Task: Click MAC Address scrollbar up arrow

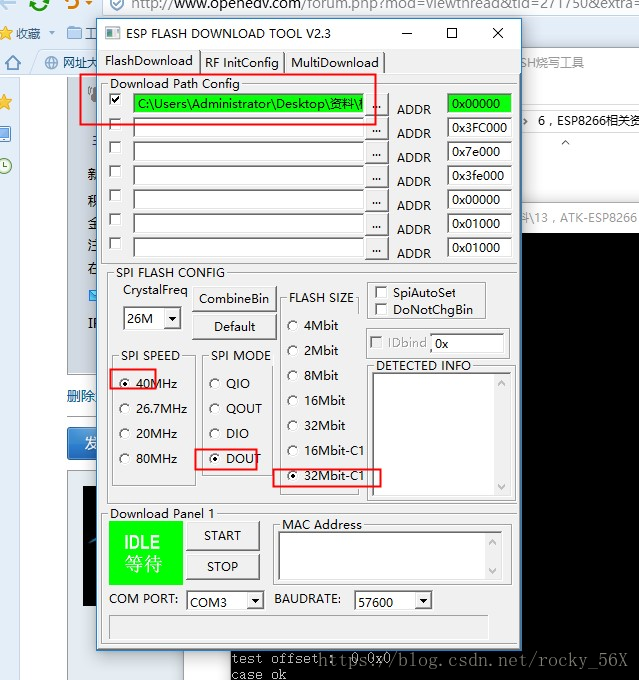Action: [493, 542]
